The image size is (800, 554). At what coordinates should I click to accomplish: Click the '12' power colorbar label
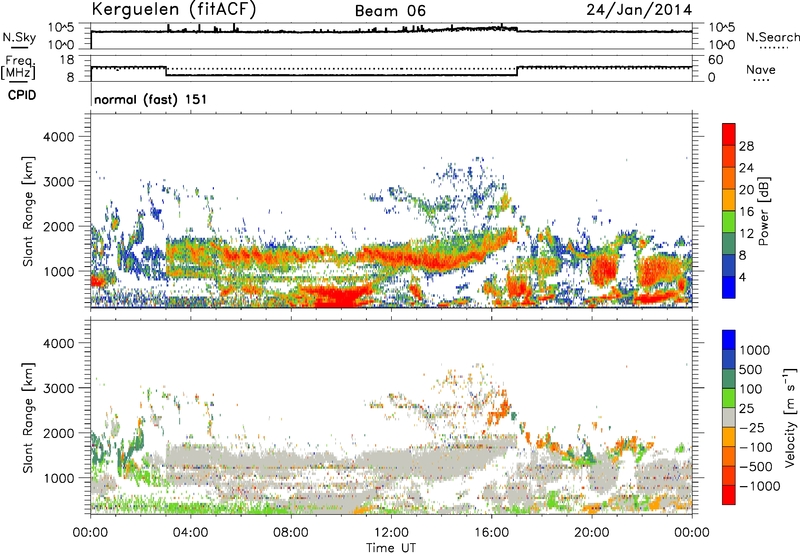(x=746, y=234)
